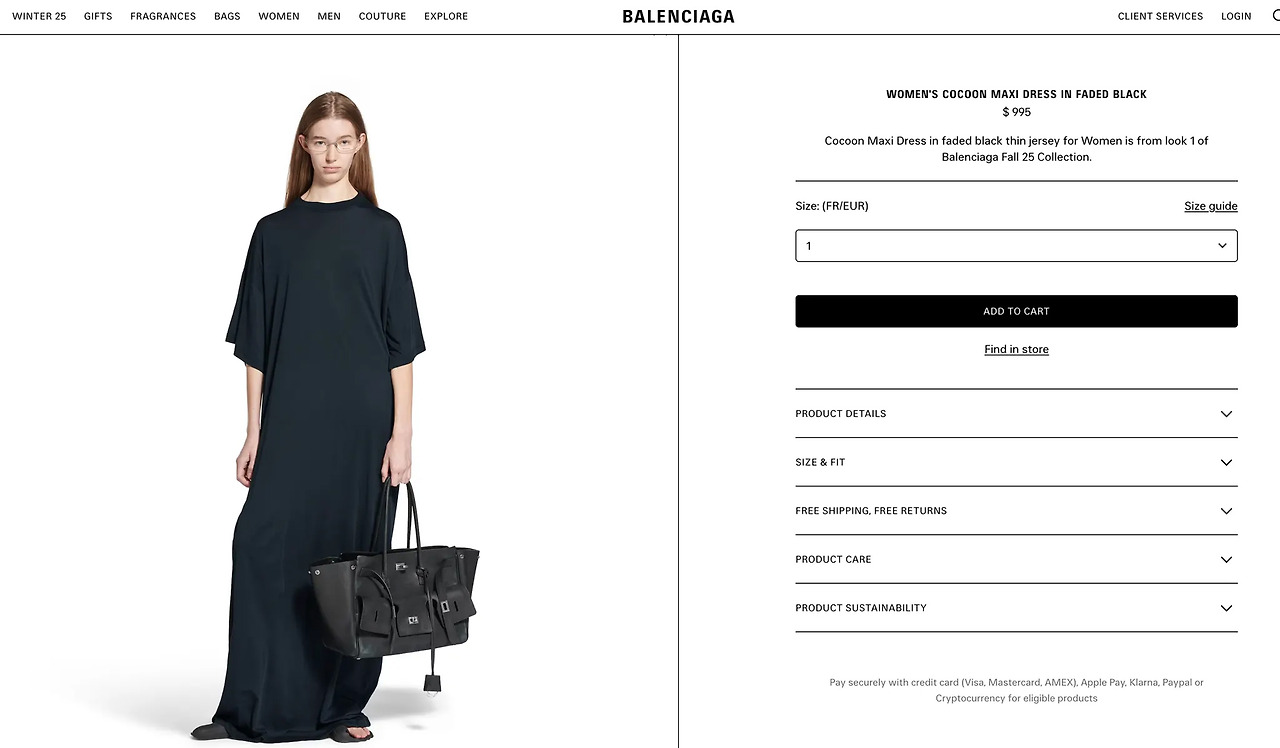Click the Balenciaga logo
Viewport: 1280px width, 748px height.
pyautogui.click(x=678, y=16)
